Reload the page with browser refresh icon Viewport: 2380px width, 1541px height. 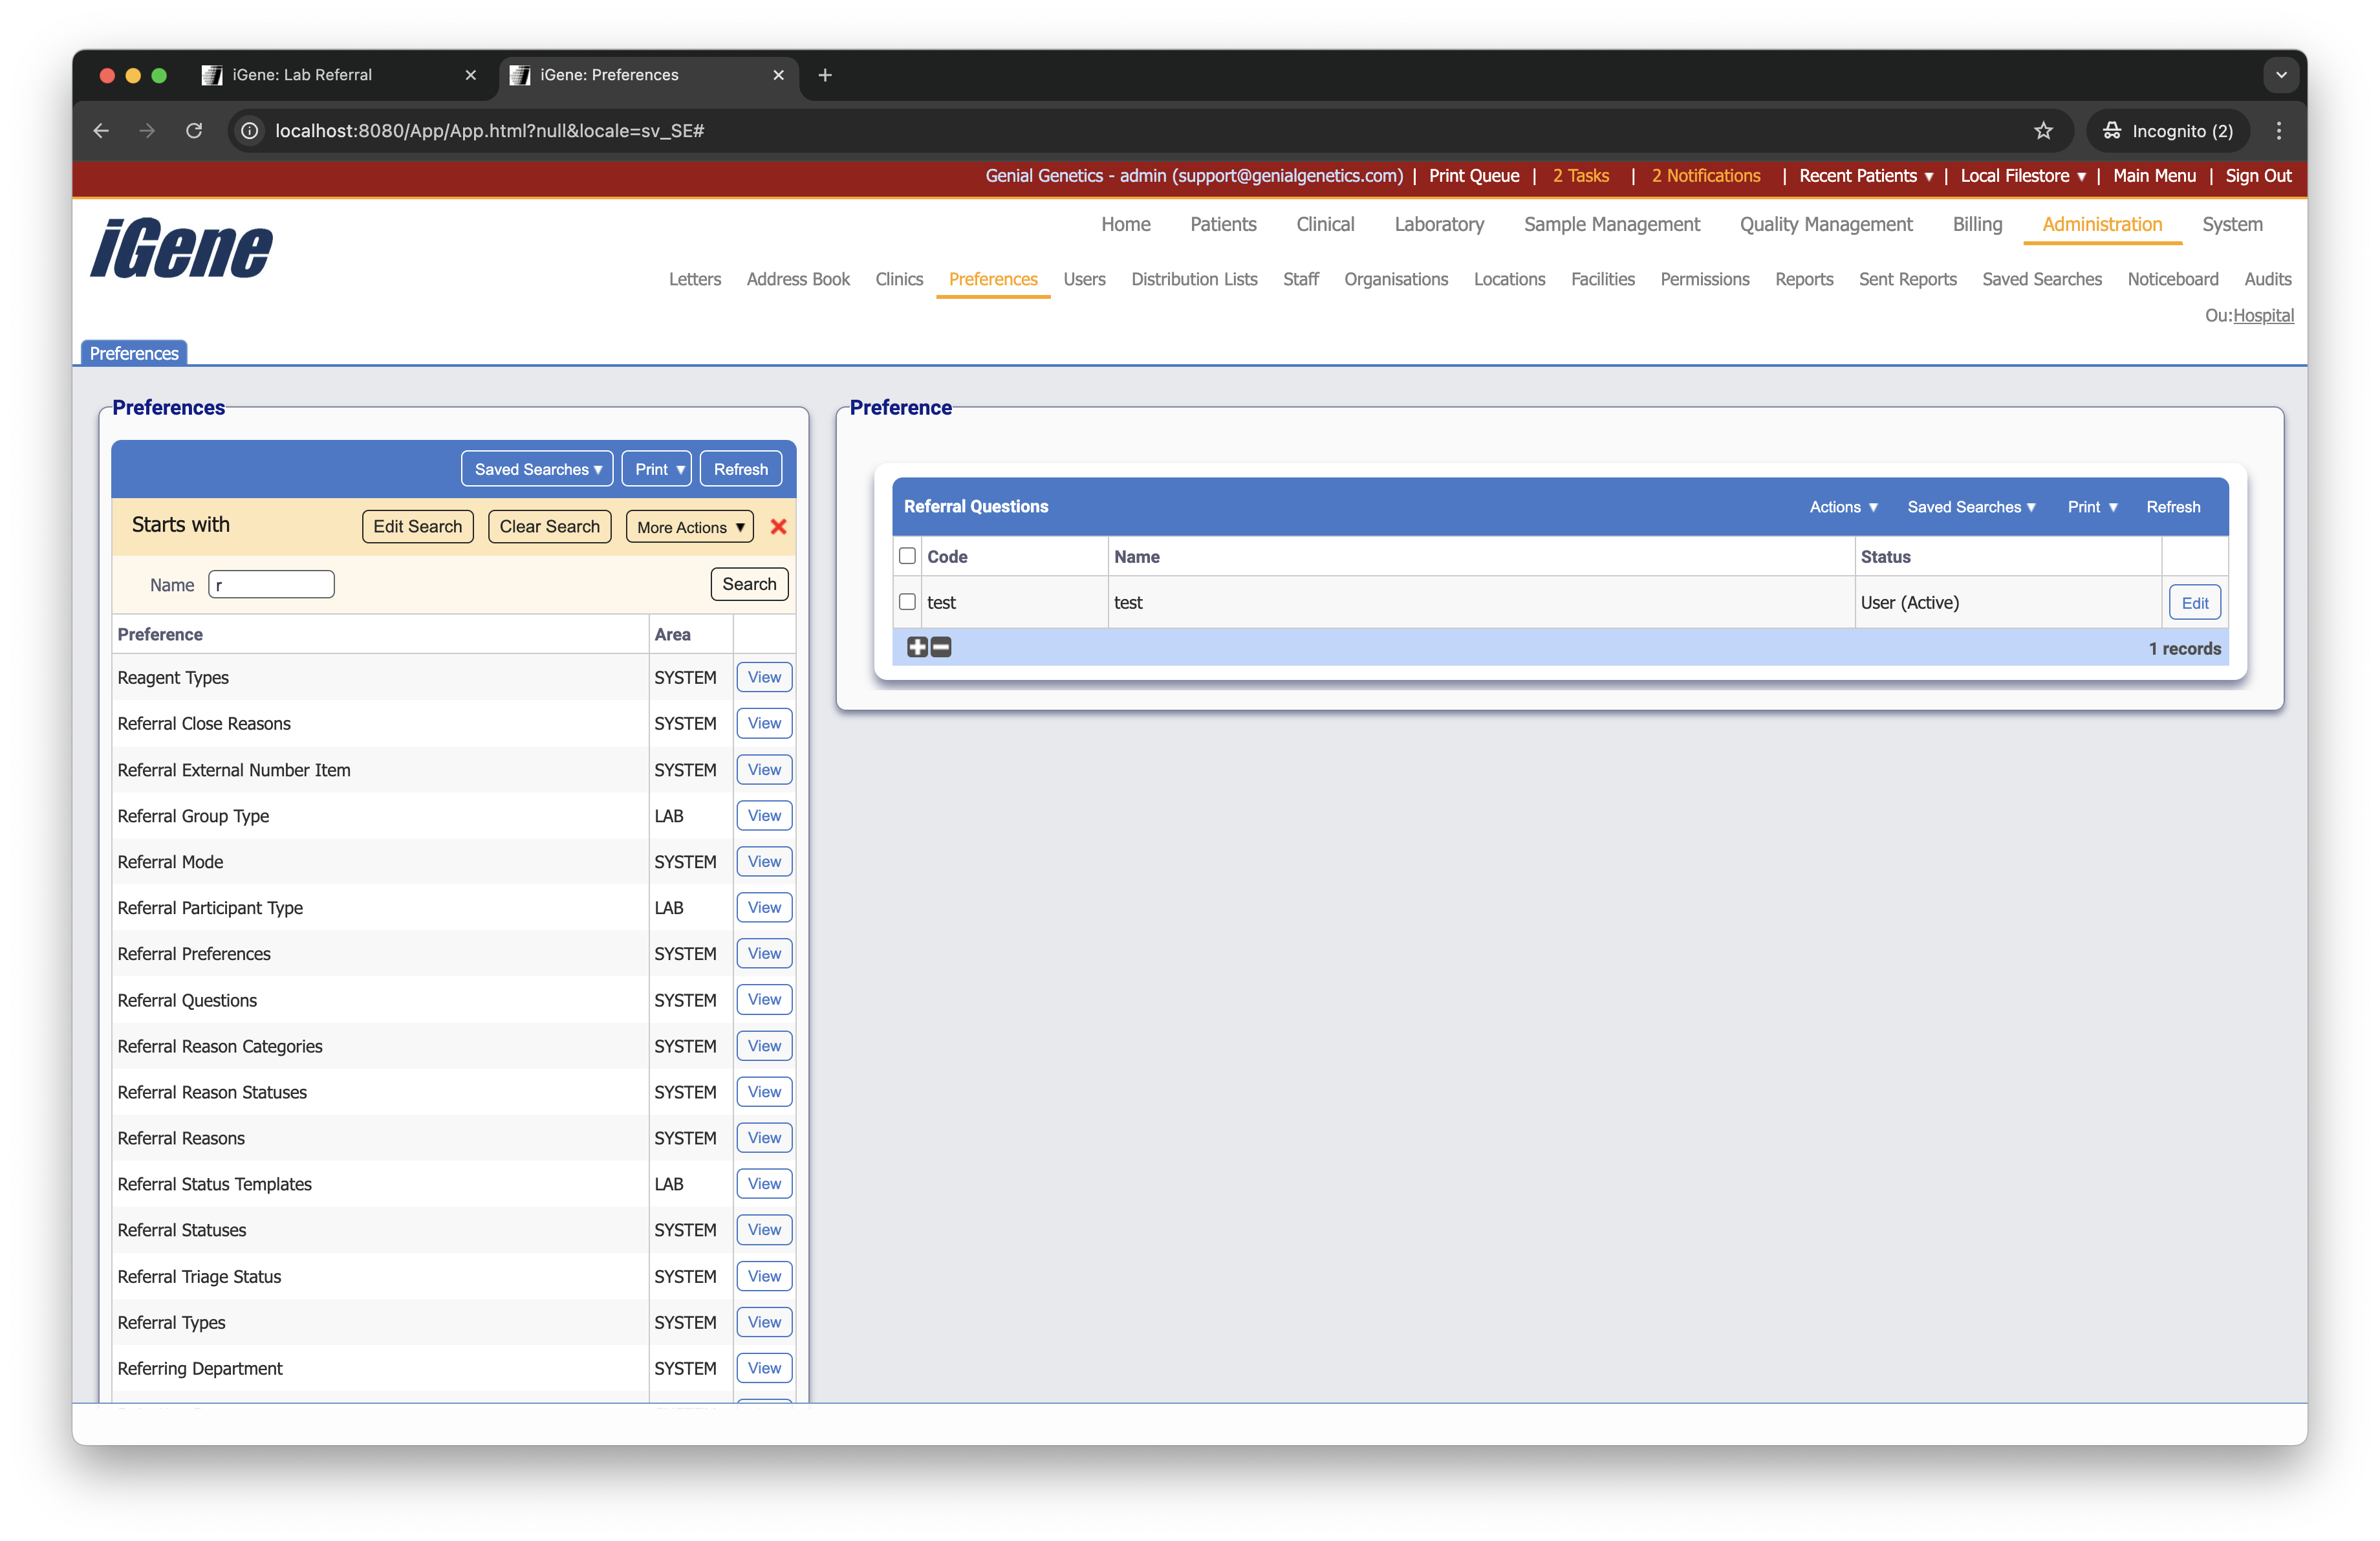194,131
